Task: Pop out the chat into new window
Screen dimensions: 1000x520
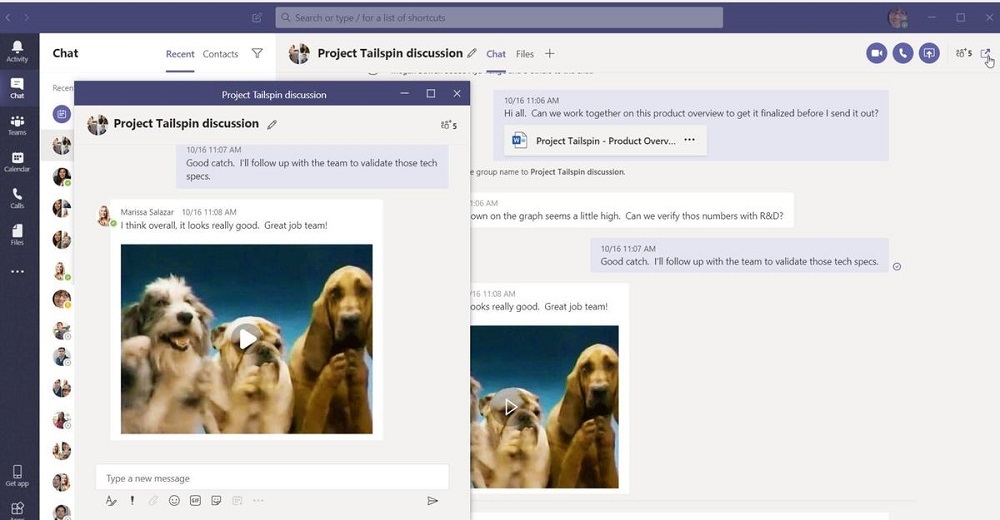Action: coord(985,54)
